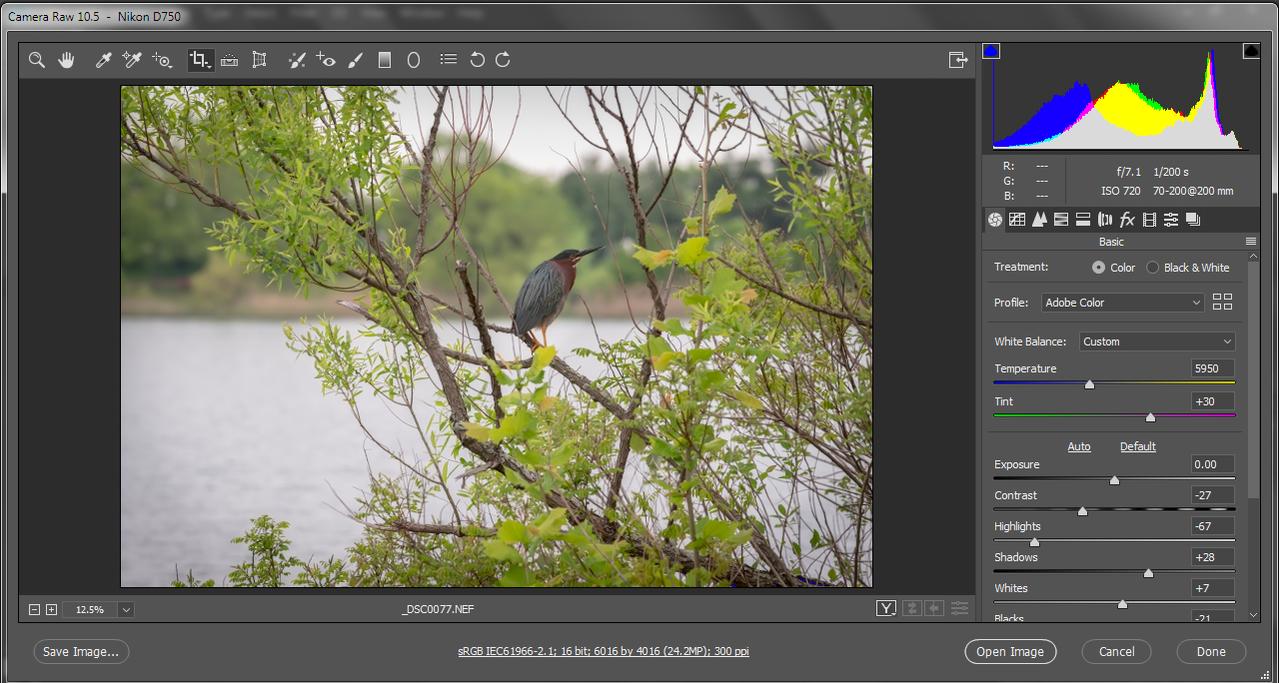1279x683 pixels.
Task: Open workflow options link for sRGB settings
Action: click(x=603, y=651)
